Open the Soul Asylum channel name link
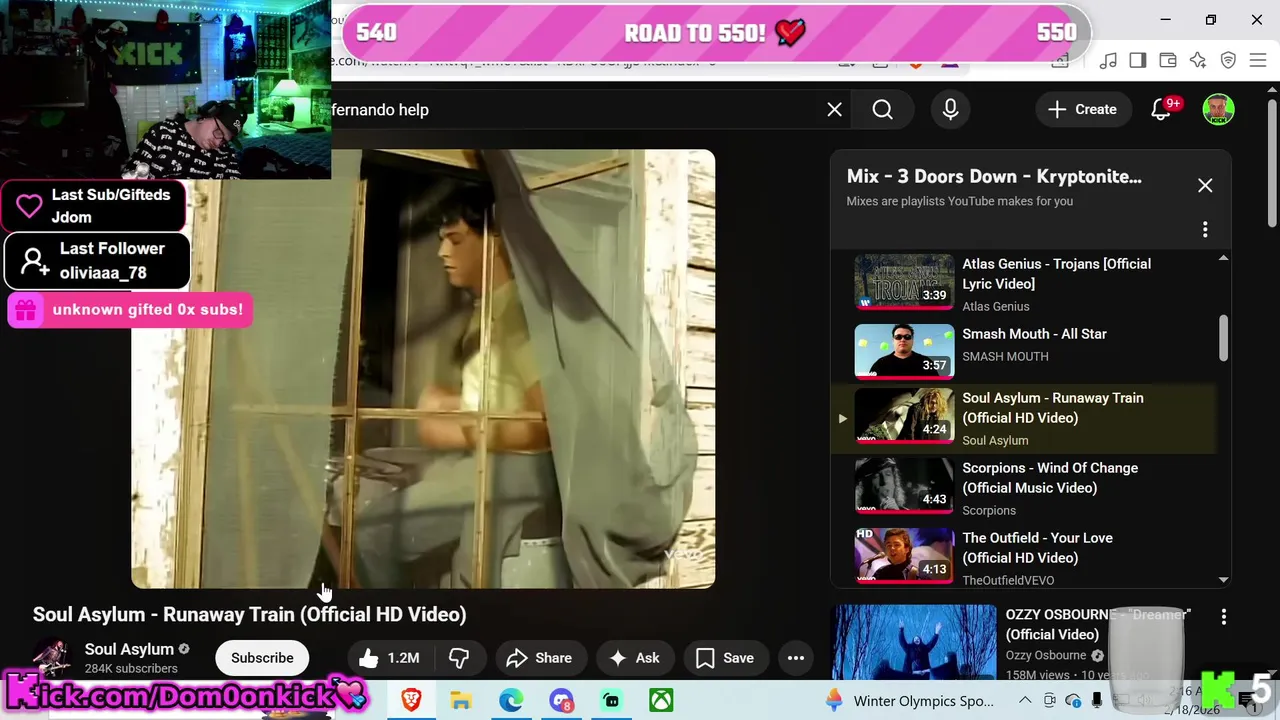 pos(129,649)
